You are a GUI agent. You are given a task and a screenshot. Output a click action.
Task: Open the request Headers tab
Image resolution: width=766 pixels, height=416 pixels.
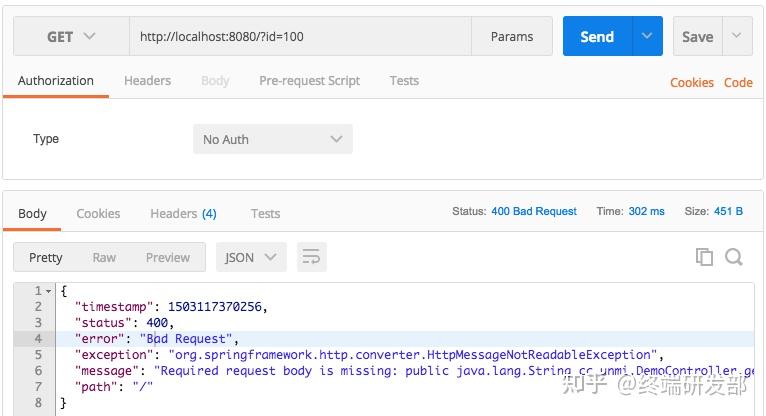147,81
